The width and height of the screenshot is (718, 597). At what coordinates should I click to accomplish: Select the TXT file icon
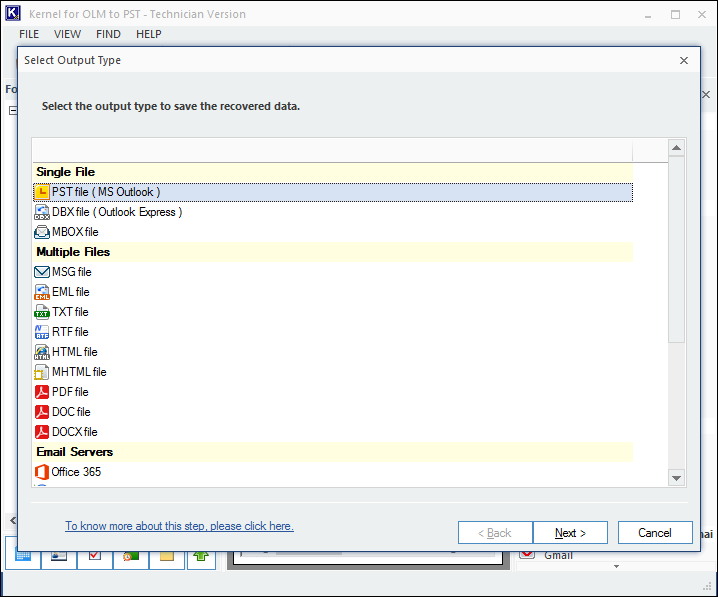[x=42, y=312]
